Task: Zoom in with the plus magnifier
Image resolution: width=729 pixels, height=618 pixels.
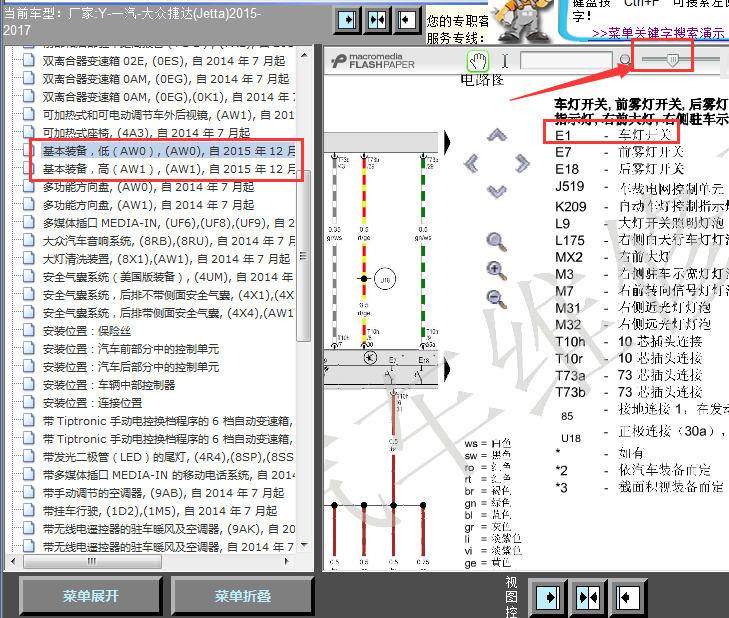Action: [497, 271]
